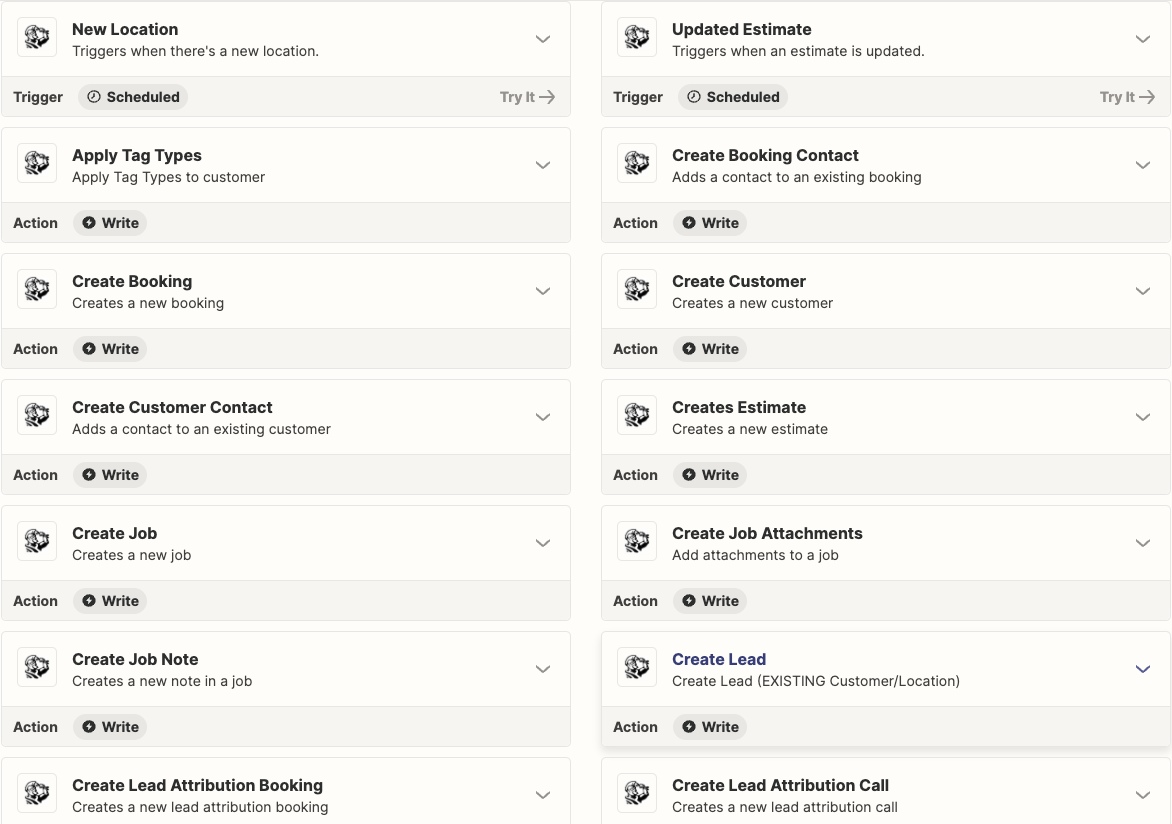The width and height of the screenshot is (1172, 824).
Task: Click the Create Lead Attribution Booking title
Action: tap(197, 785)
